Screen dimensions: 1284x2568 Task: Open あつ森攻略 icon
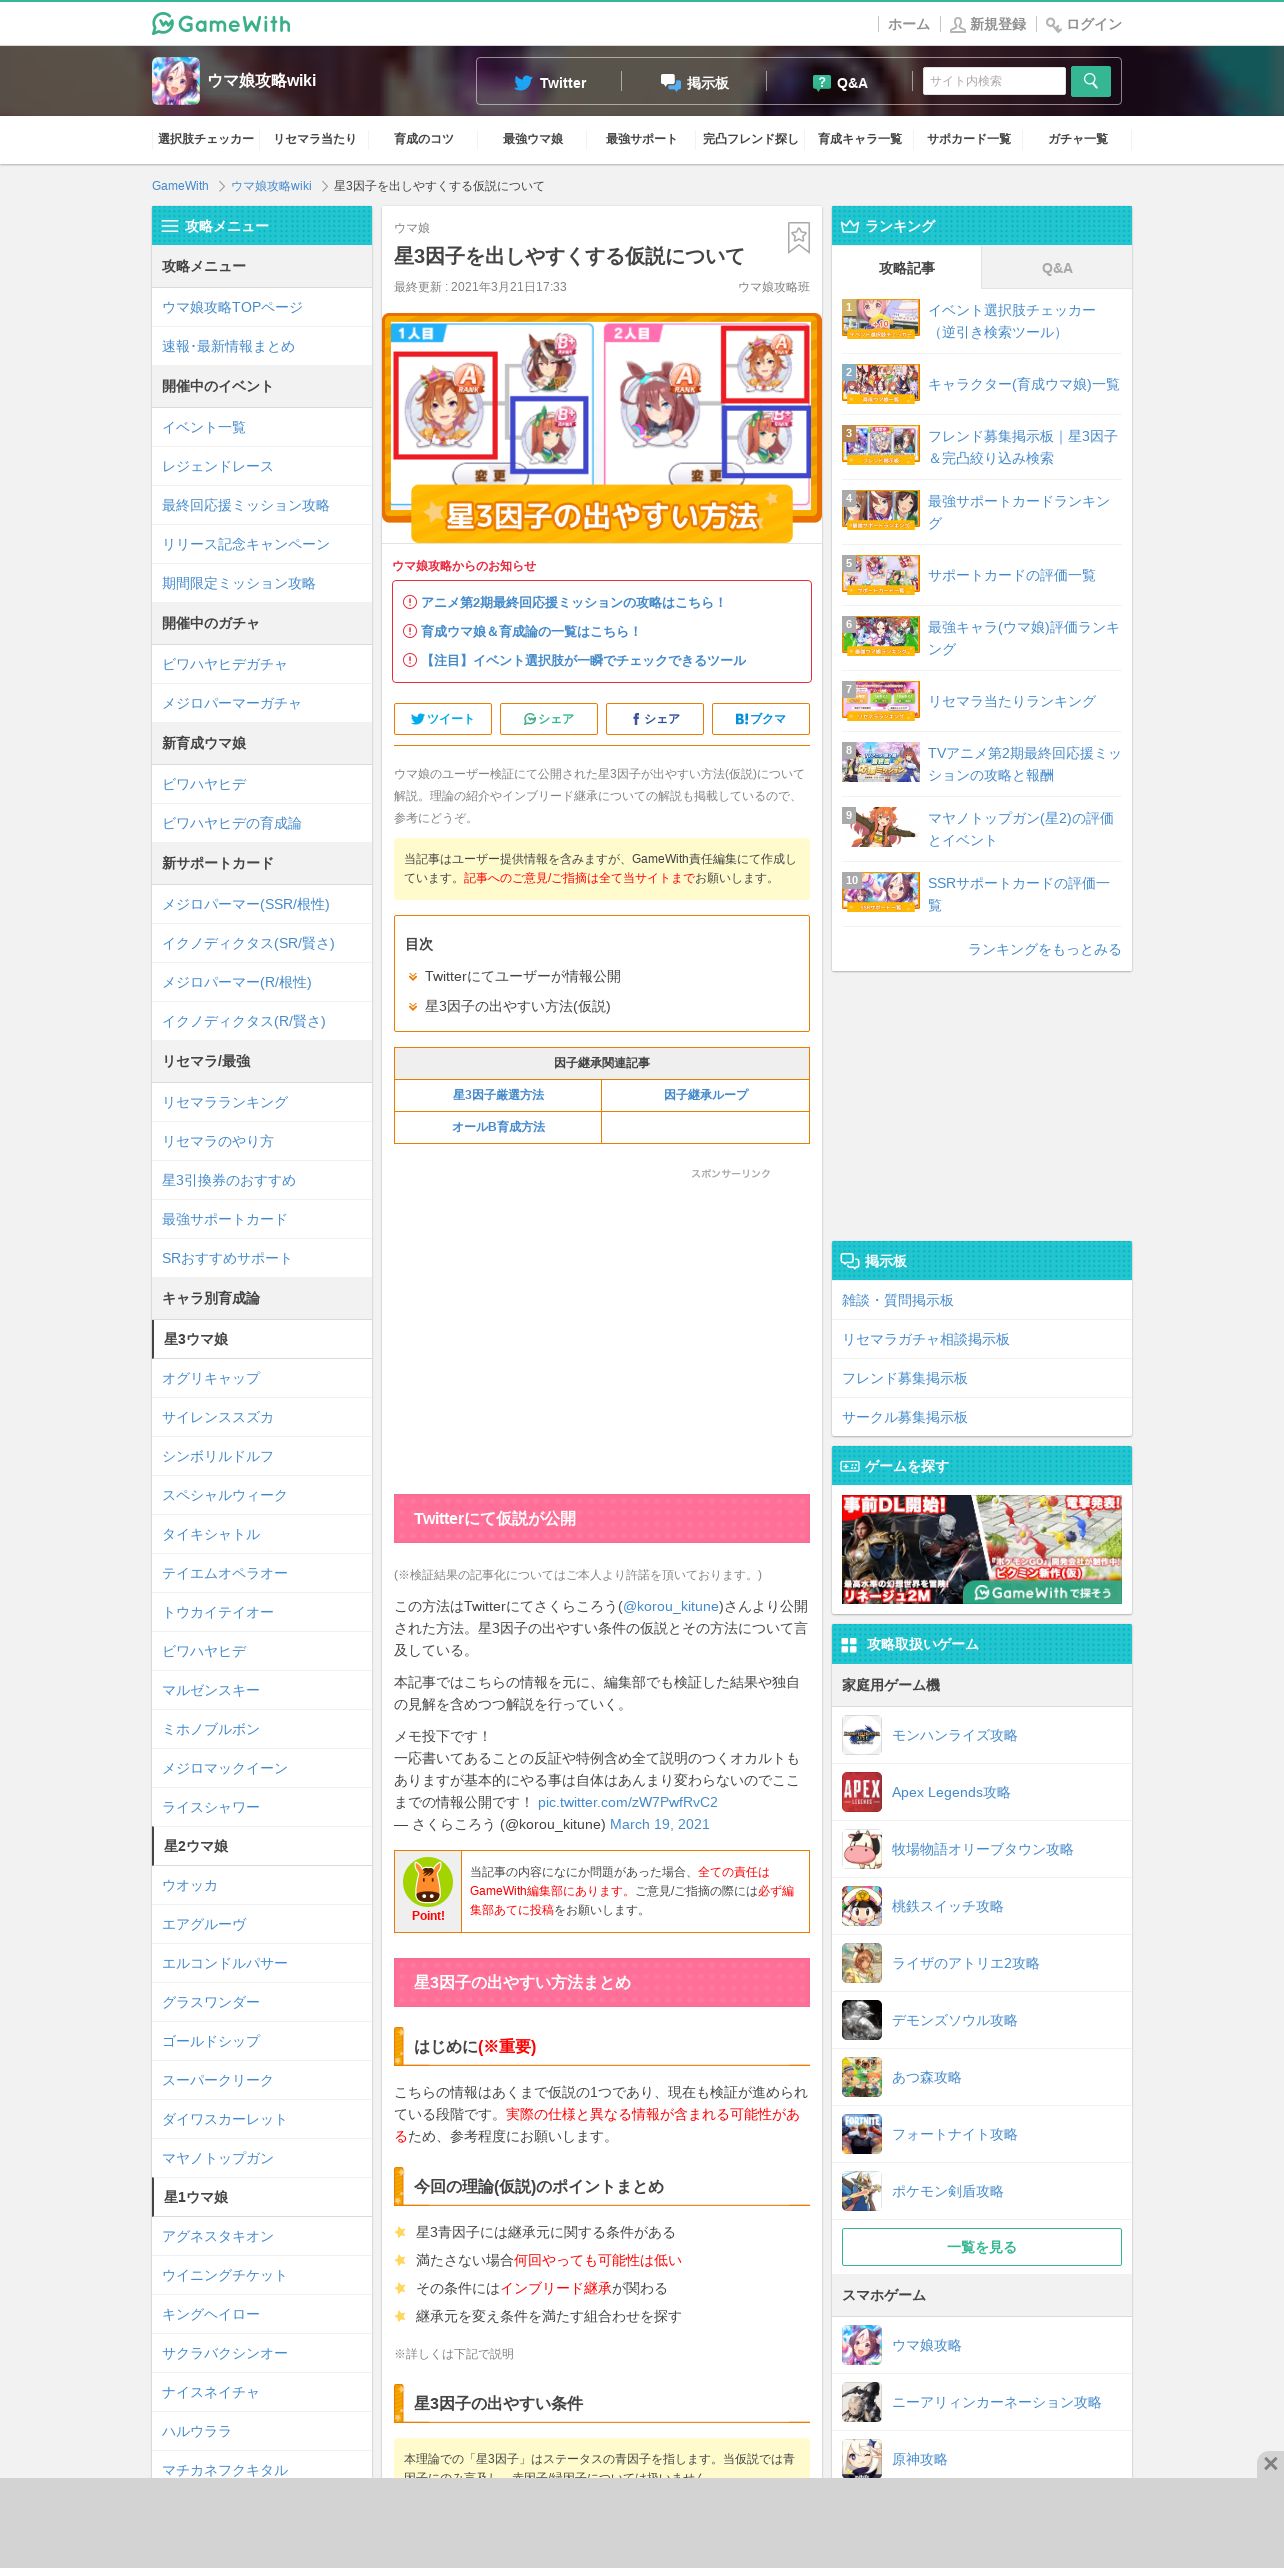tap(861, 2078)
